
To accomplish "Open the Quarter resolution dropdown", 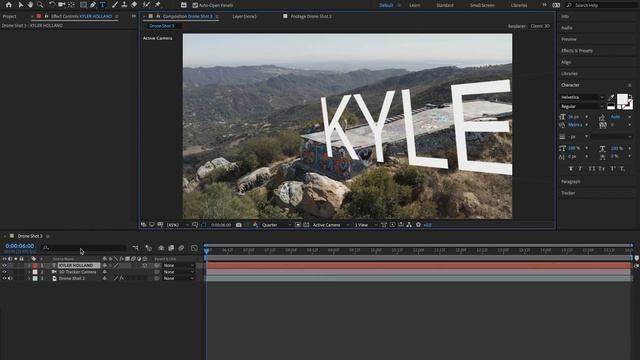I will click(x=277, y=225).
